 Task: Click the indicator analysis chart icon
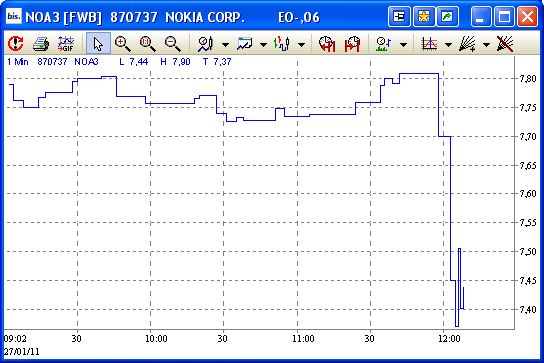point(429,44)
